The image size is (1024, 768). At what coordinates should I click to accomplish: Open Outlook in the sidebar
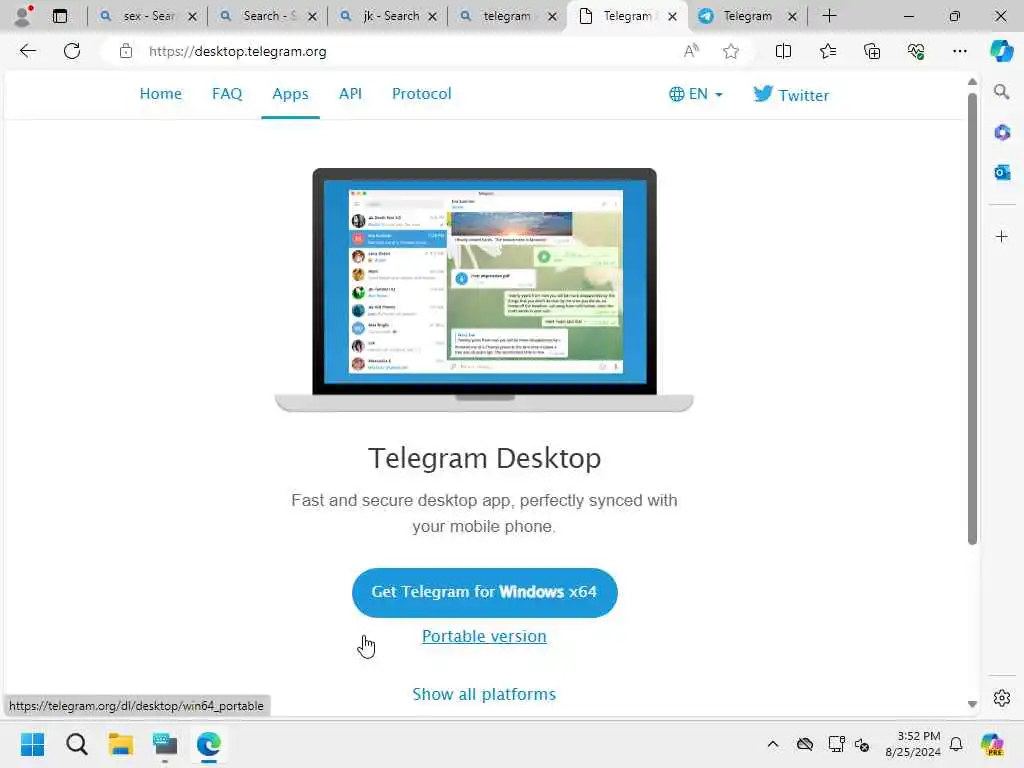click(1002, 172)
